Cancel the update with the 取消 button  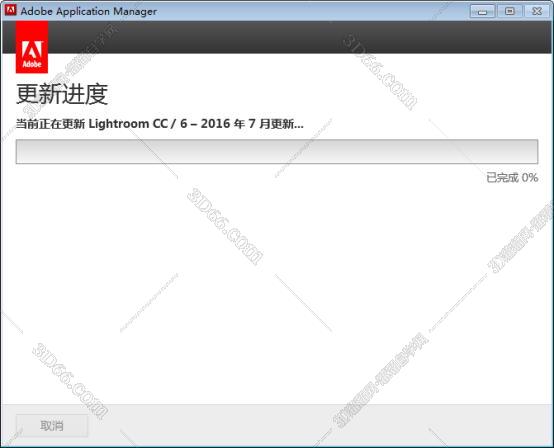(52, 426)
